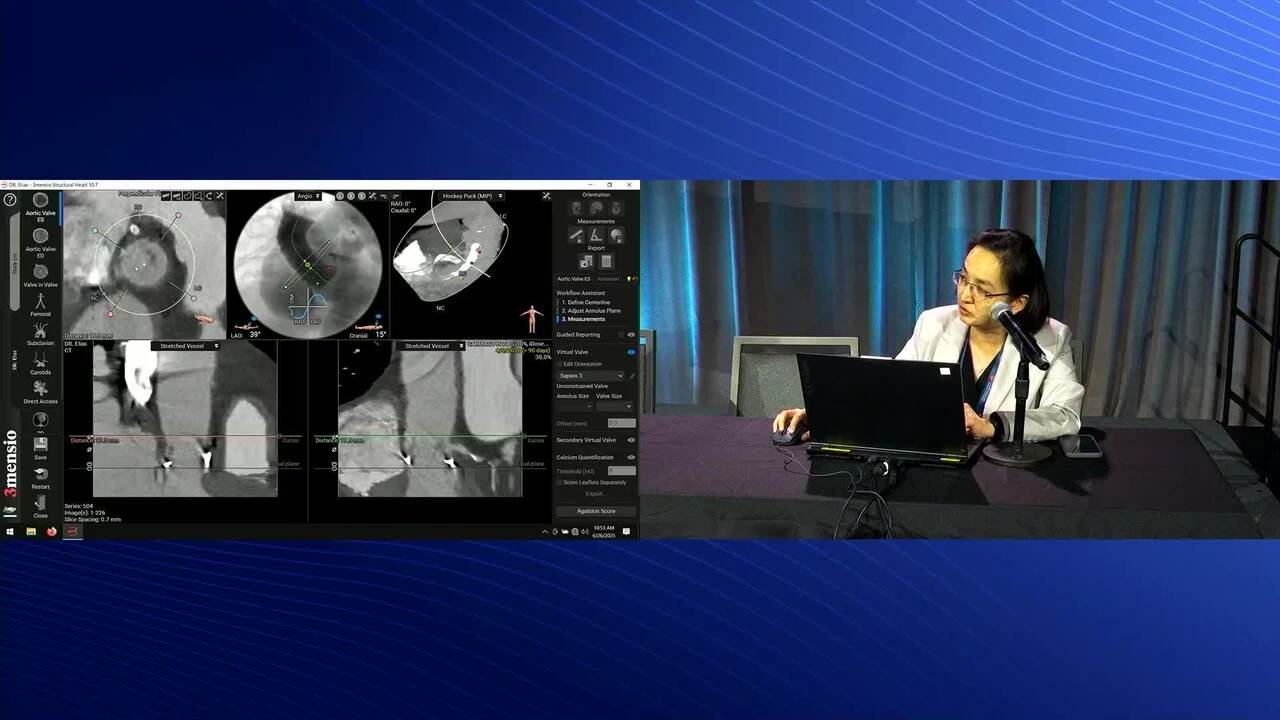Screen dimensions: 1280x720
Task: Select the third Orientation view icon
Action: pyautogui.click(x=616, y=208)
